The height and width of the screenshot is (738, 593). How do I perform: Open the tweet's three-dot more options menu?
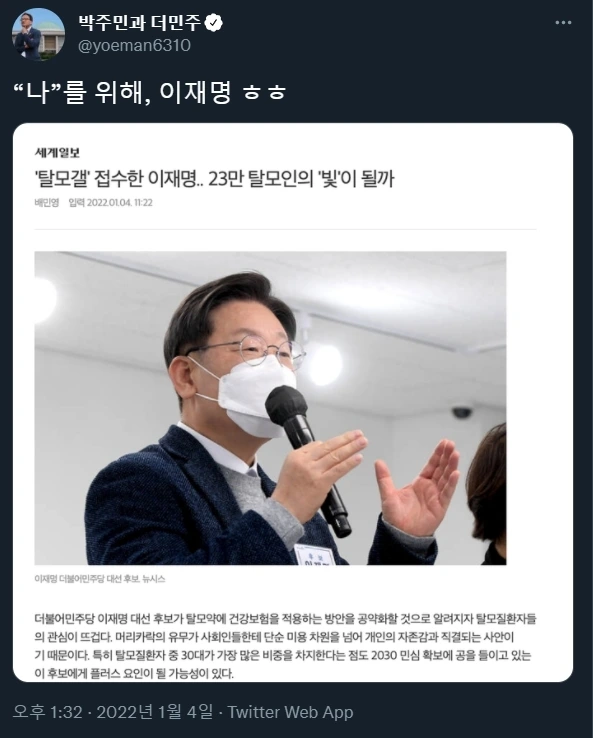pyautogui.click(x=563, y=23)
